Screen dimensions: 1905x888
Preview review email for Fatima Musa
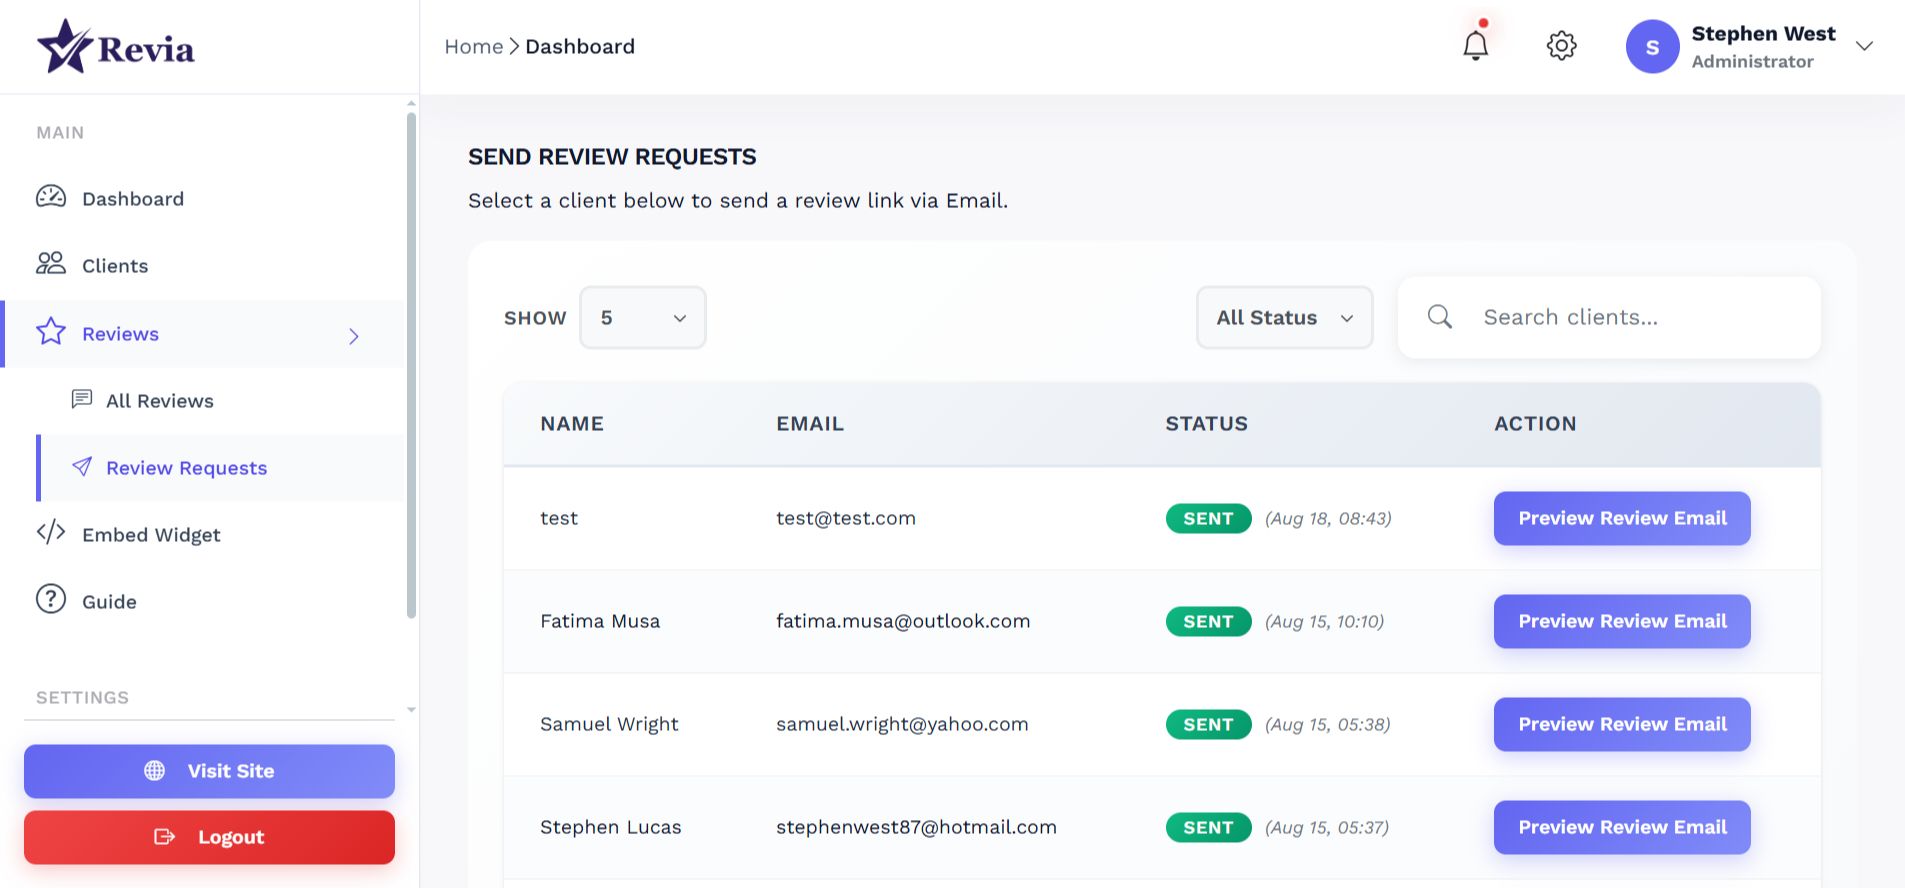[1621, 621]
